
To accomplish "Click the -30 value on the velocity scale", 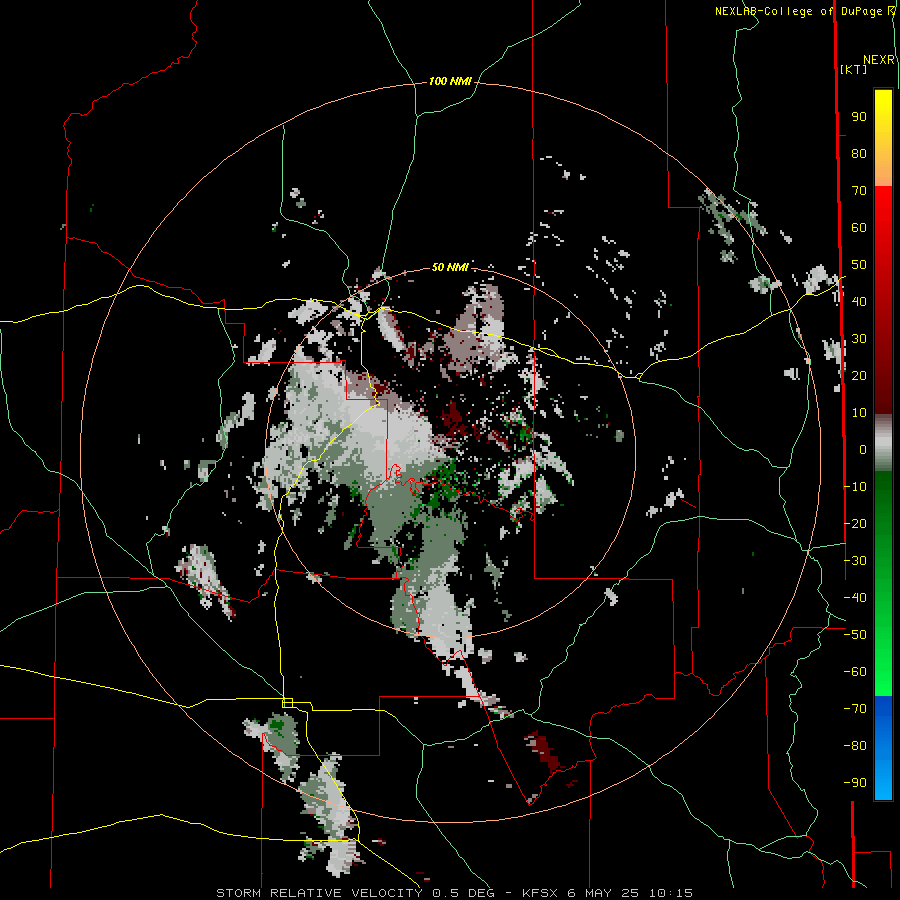I will [855, 561].
